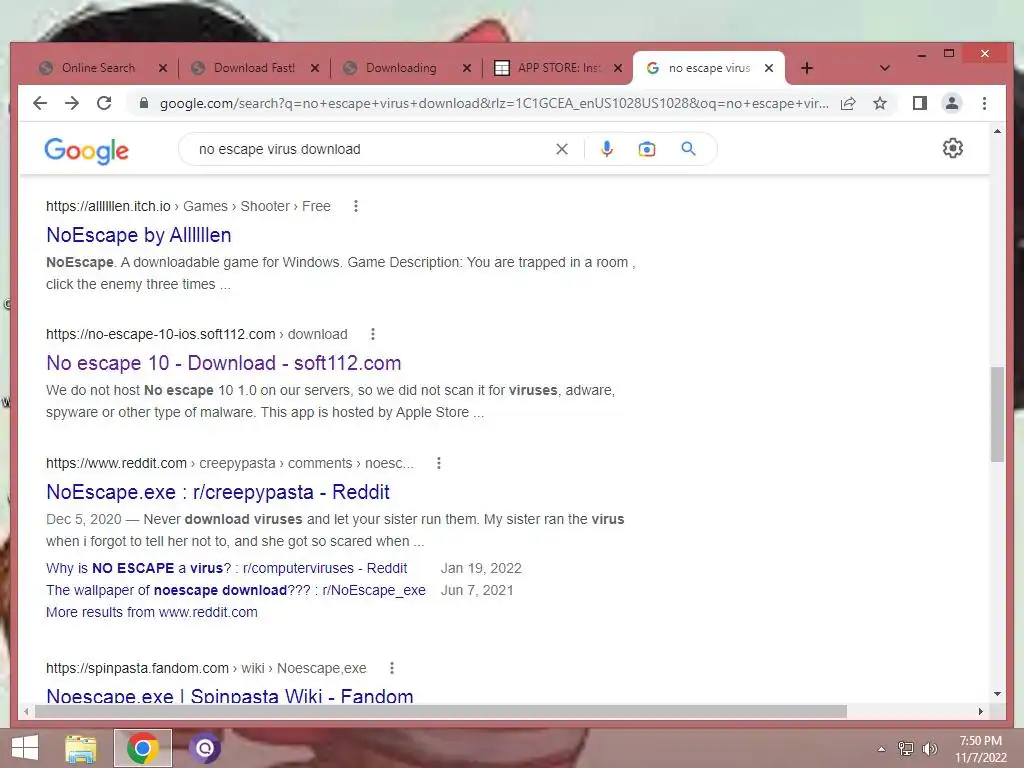This screenshot has height=768, width=1024.
Task: Open Why is NO ESCAPE a virus? link
Action: click(x=227, y=568)
